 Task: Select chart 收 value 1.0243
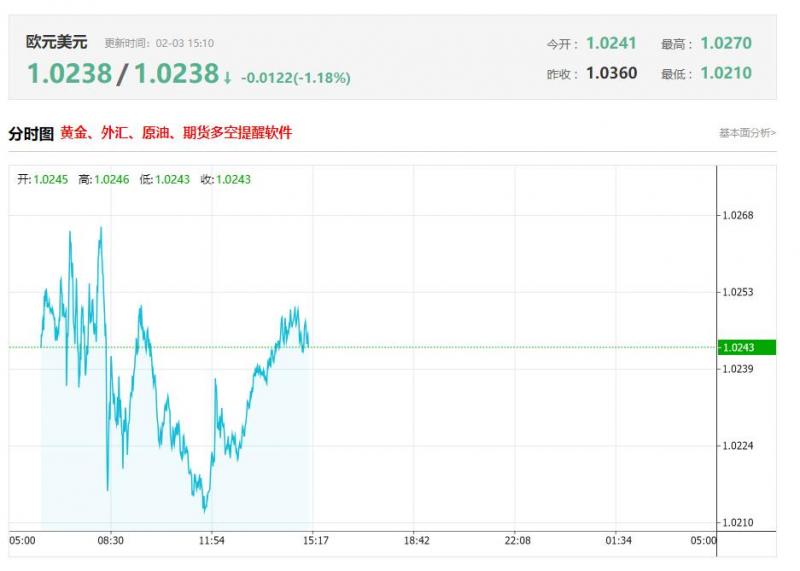[x=233, y=180]
